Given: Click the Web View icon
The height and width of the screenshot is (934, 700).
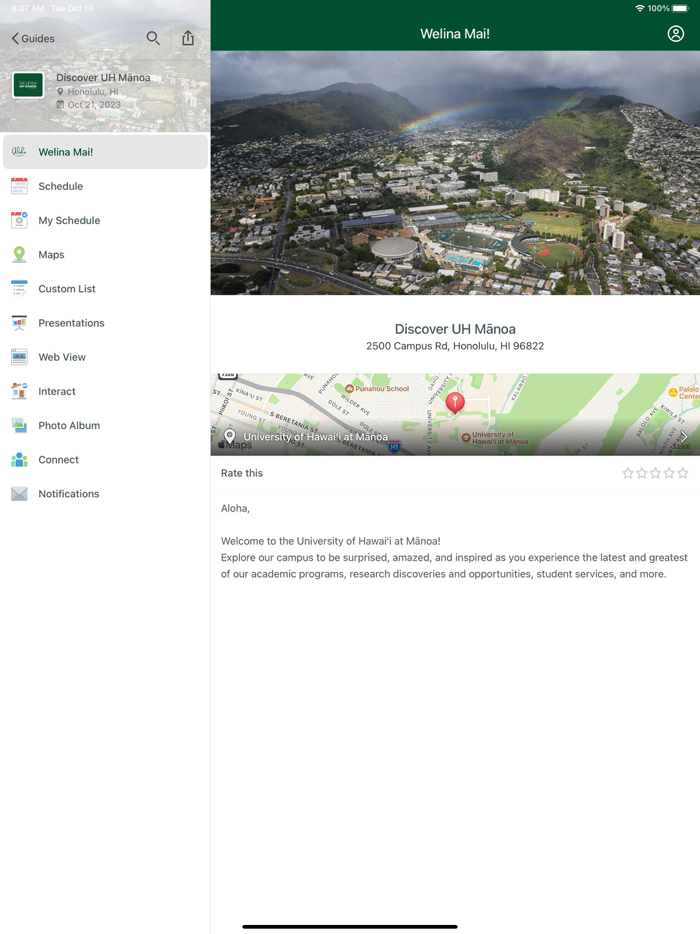Looking at the screenshot, I should pos(19,357).
